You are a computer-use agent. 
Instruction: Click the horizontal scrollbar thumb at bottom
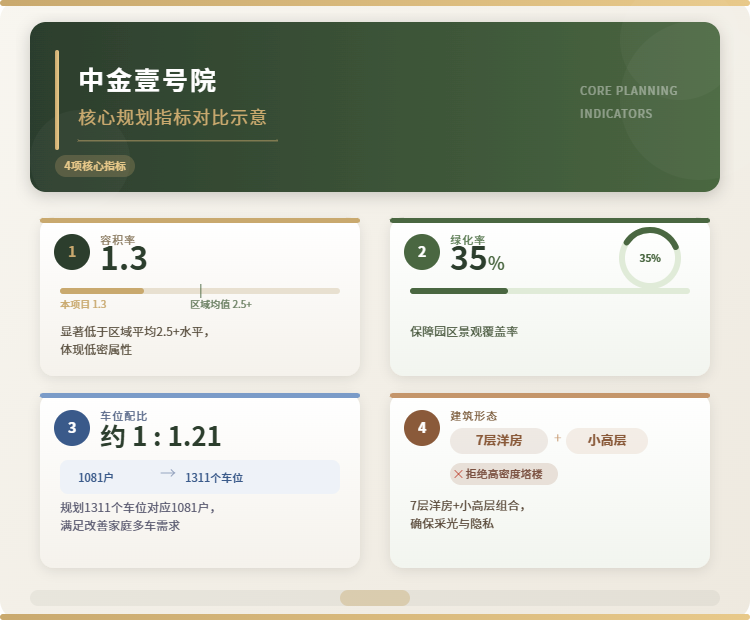point(375,598)
